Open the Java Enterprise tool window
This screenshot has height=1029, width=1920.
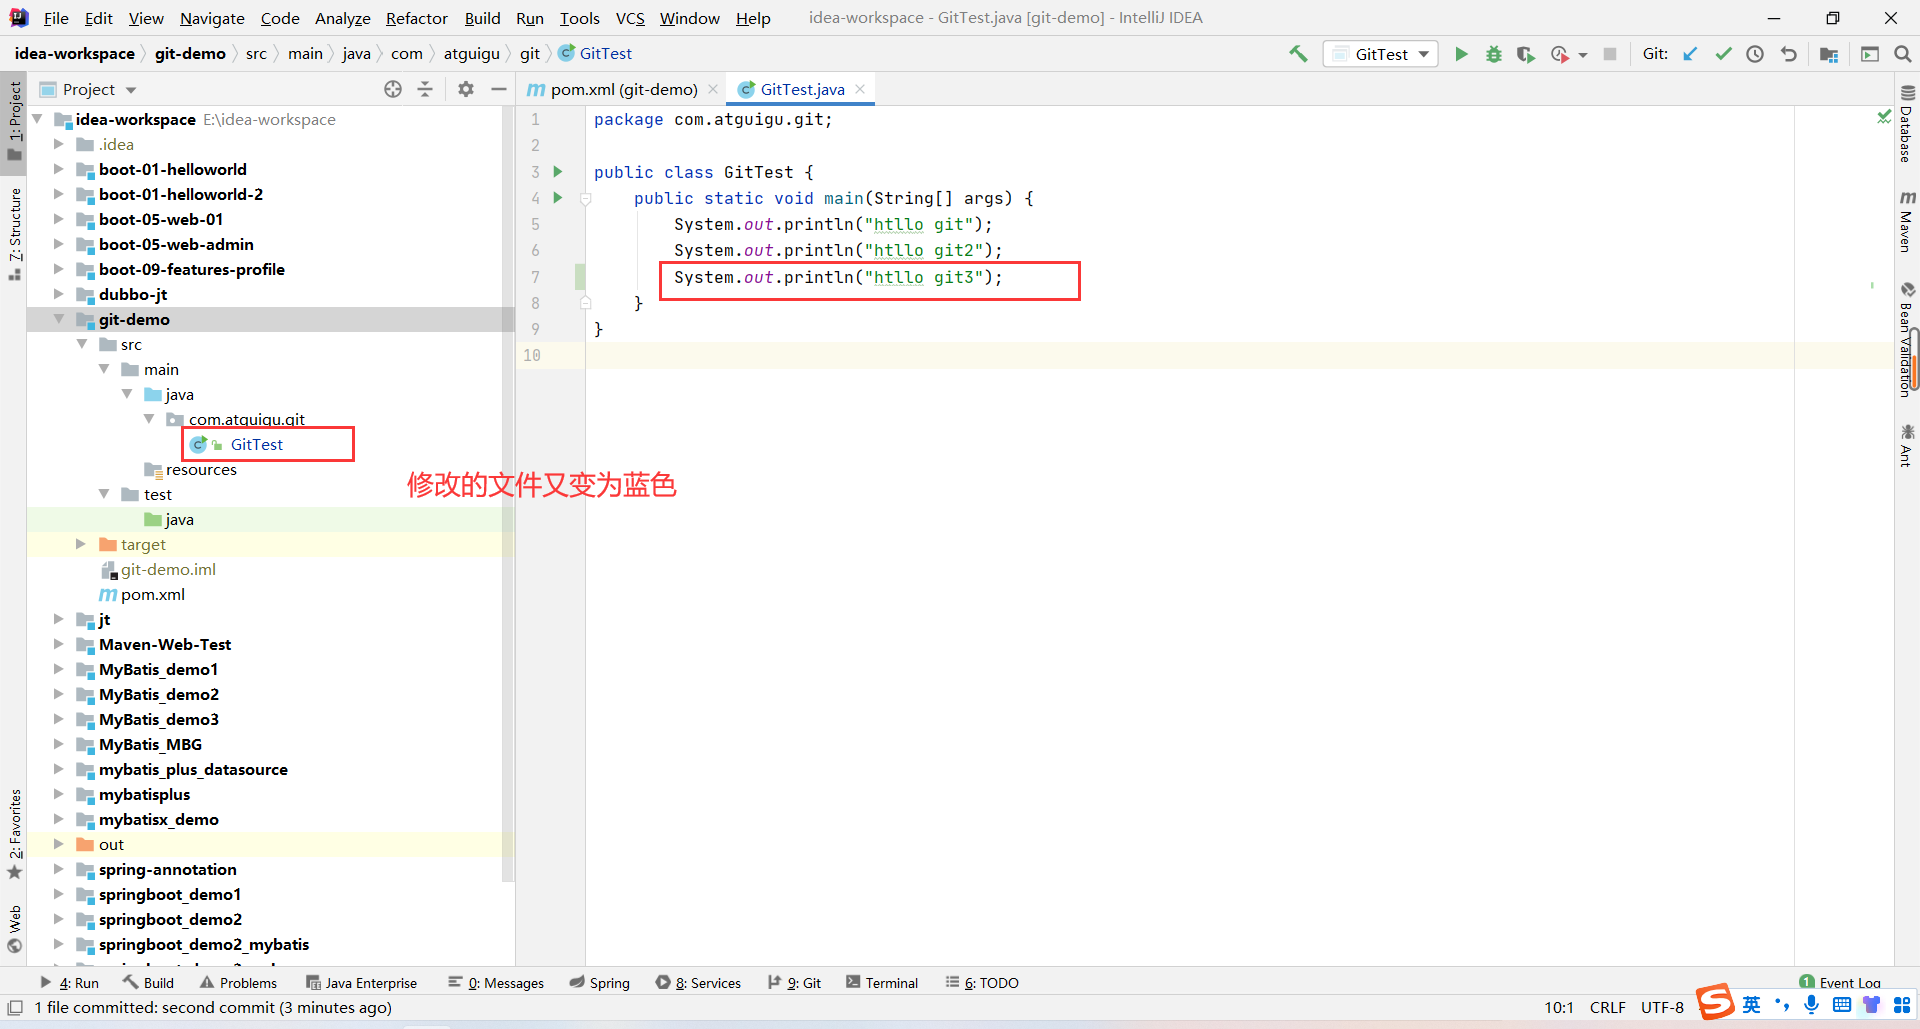(361, 983)
